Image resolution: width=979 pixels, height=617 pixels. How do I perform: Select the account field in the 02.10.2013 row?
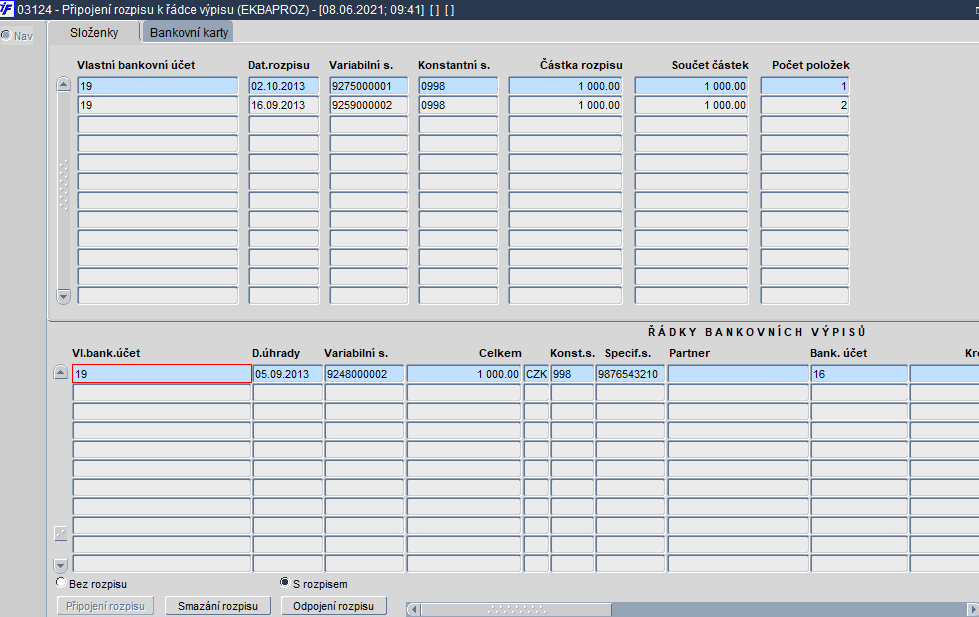(x=158, y=86)
